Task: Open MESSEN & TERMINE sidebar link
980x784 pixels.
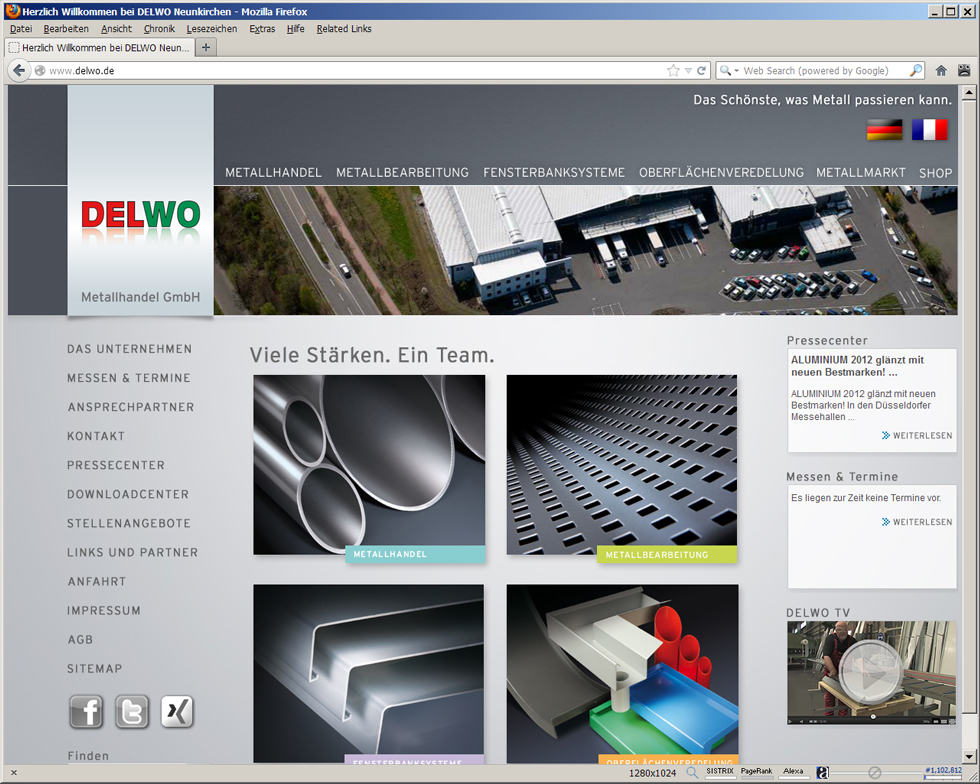Action: 129,378
